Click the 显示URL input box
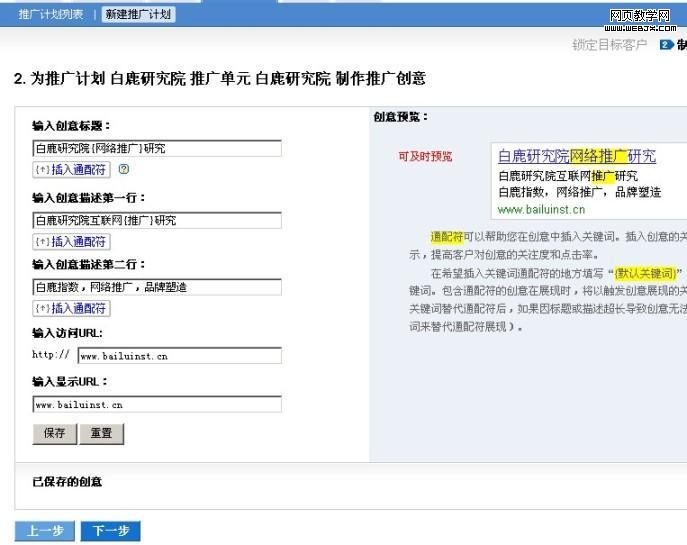Viewport: 687px width, 545px height. (156, 404)
